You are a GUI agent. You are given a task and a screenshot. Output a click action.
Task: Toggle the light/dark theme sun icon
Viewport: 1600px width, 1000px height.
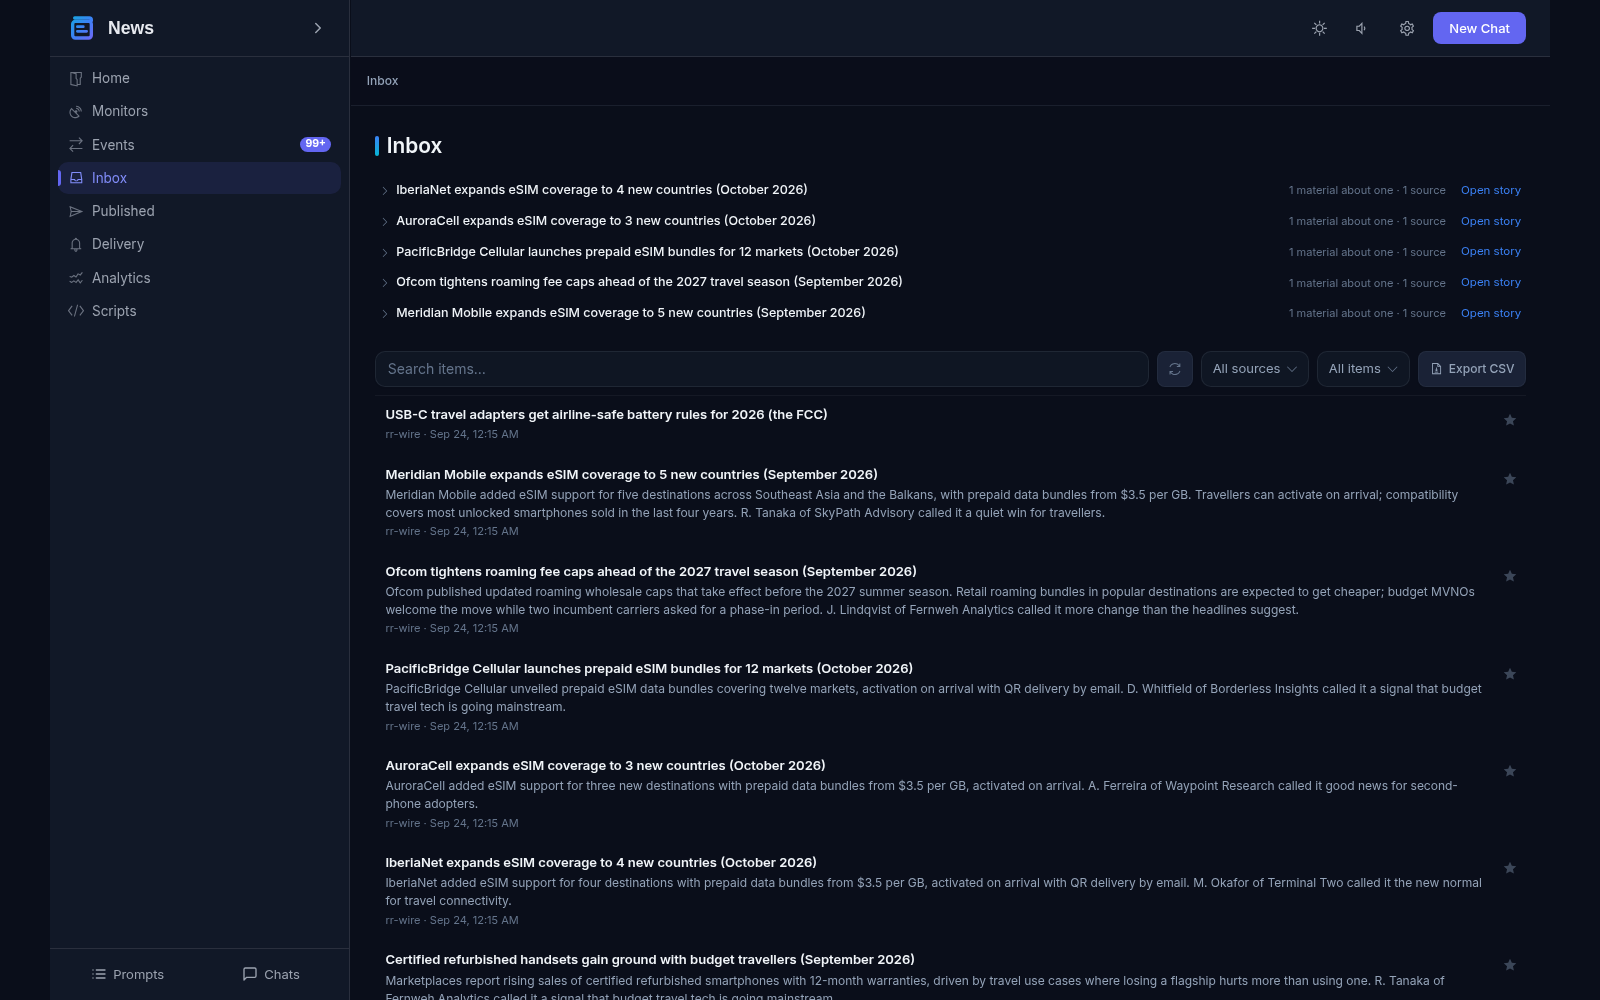1319,28
